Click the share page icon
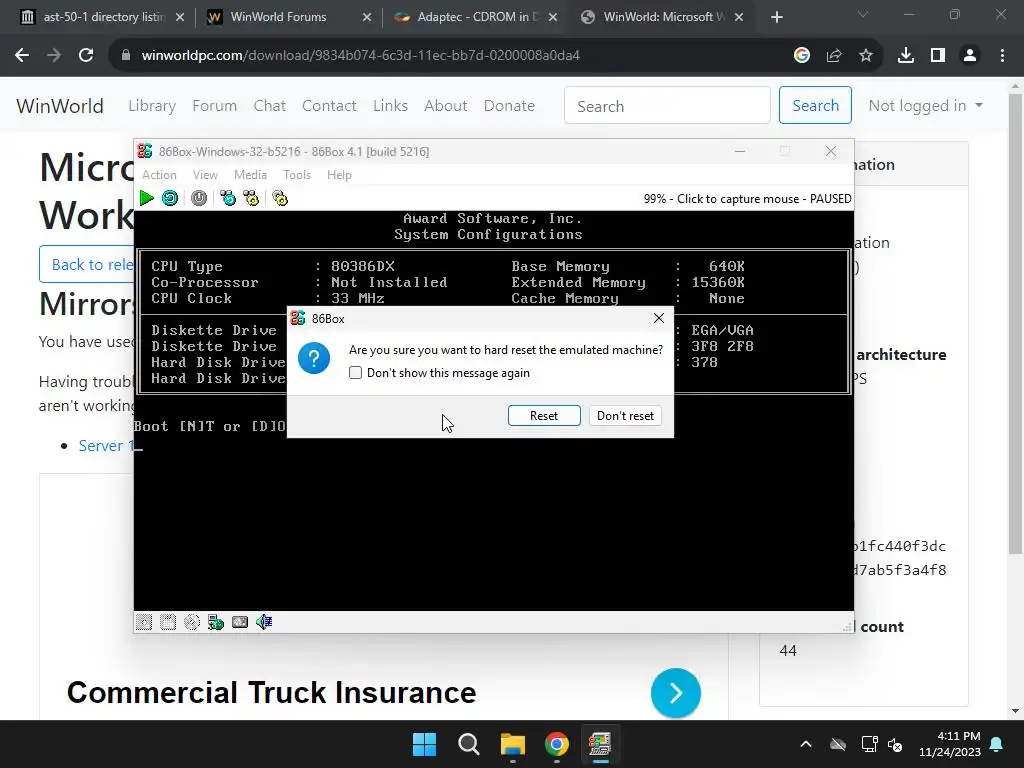 pyautogui.click(x=834, y=56)
